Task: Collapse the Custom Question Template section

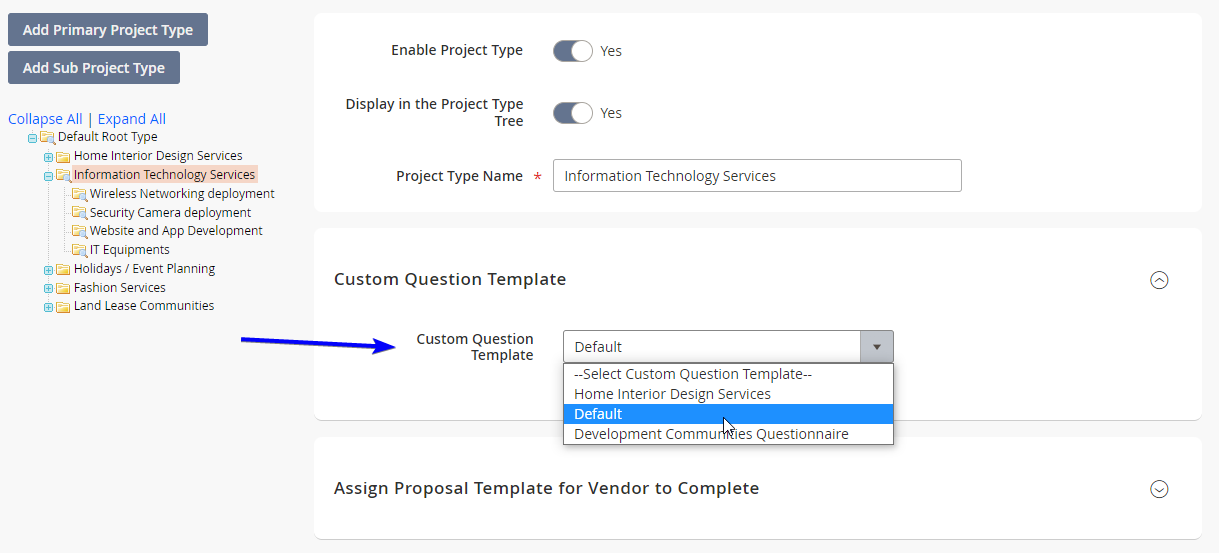Action: click(1159, 280)
